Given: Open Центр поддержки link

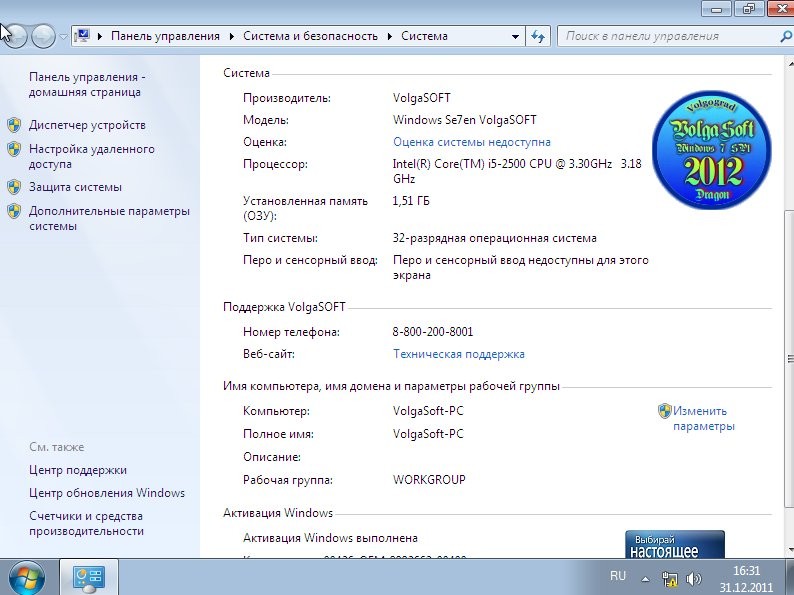Looking at the screenshot, I should click(78, 470).
